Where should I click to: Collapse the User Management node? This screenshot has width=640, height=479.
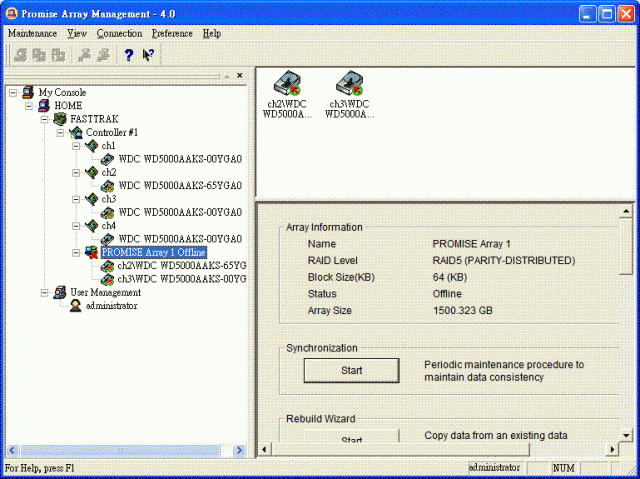pyautogui.click(x=45, y=293)
